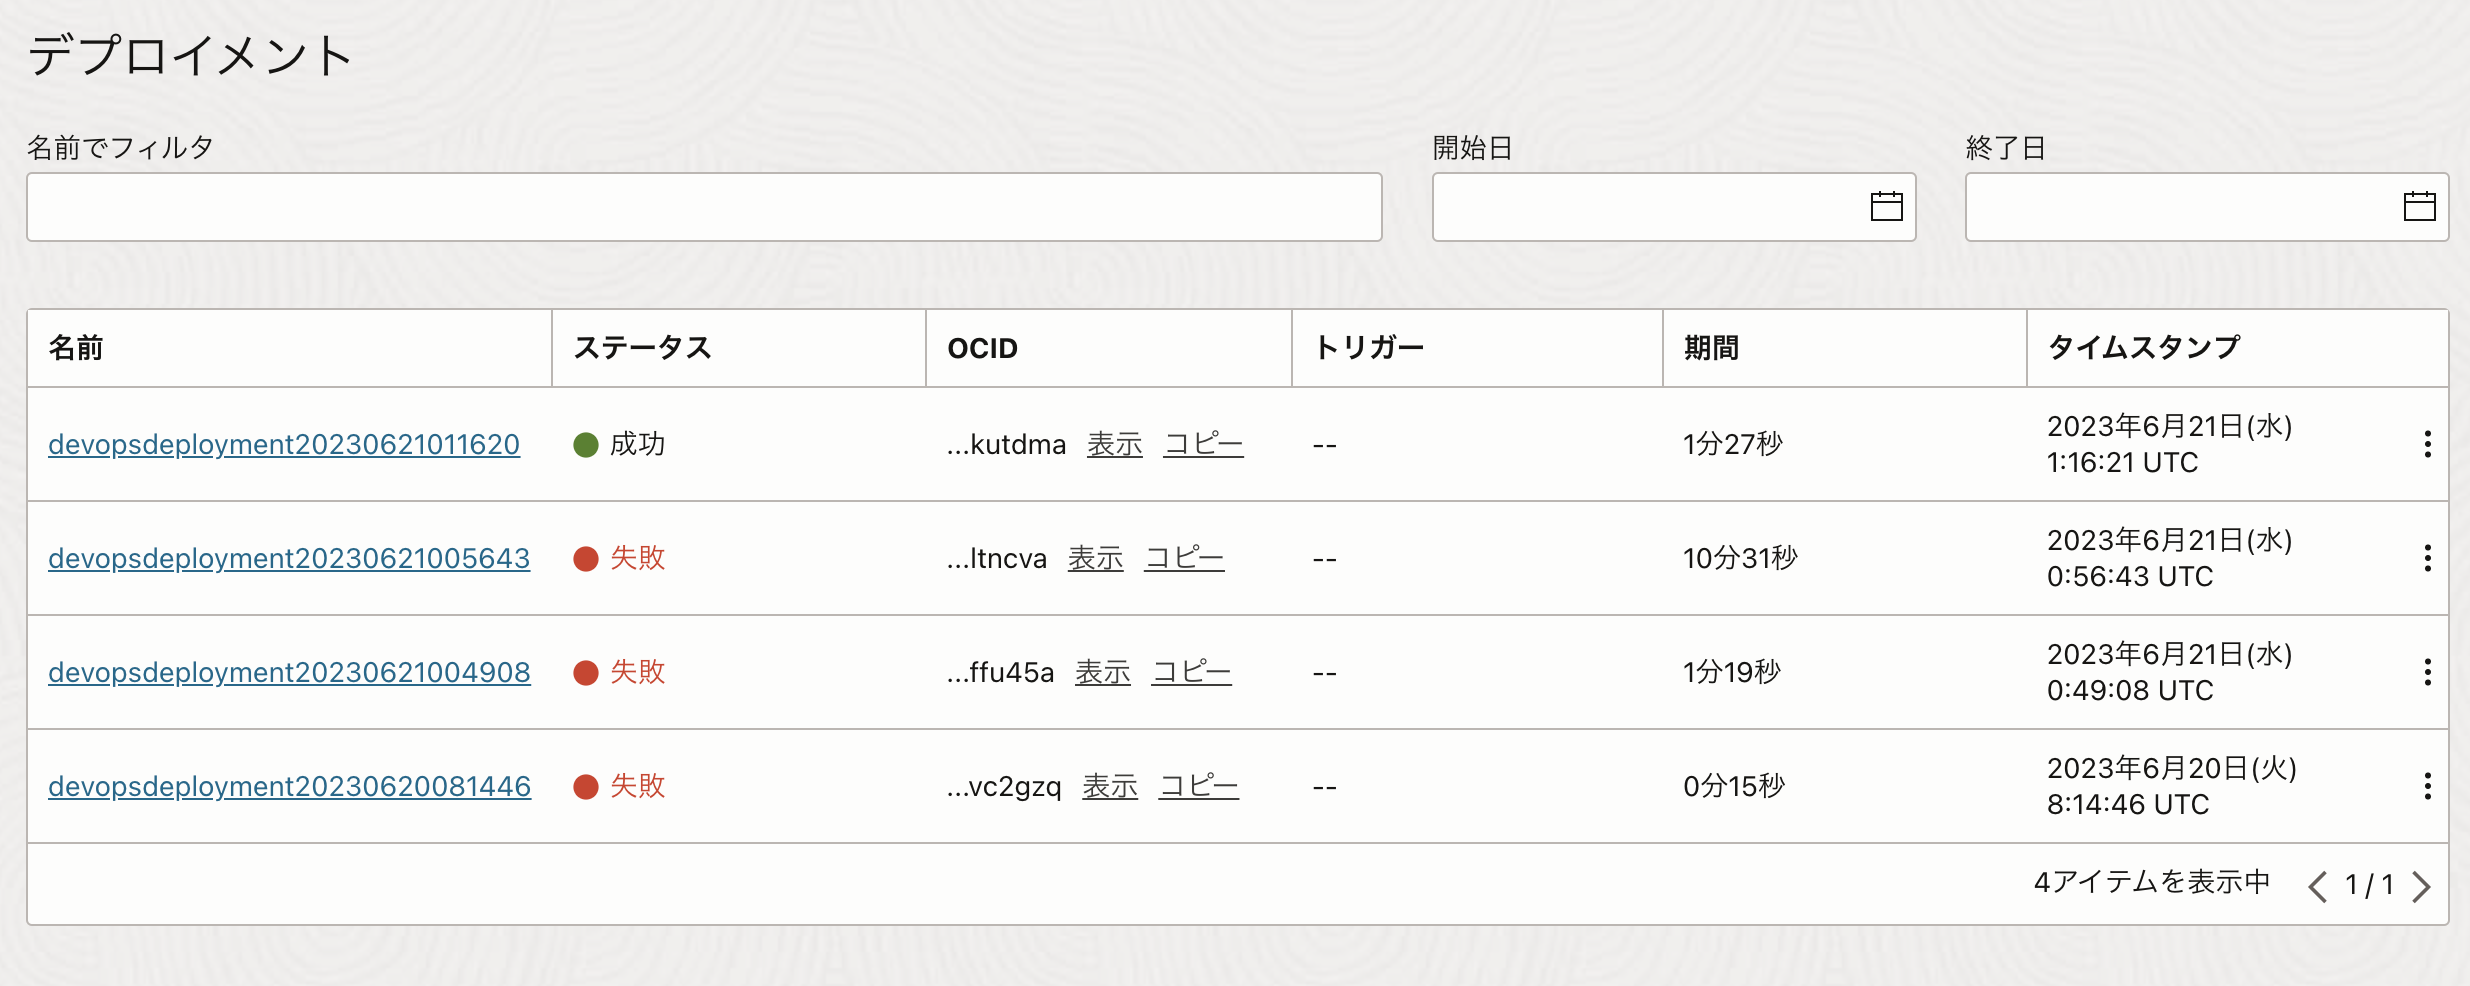Image resolution: width=2470 pixels, height=986 pixels.
Task: Sort deployments by the ステータス column
Action: tap(642, 348)
